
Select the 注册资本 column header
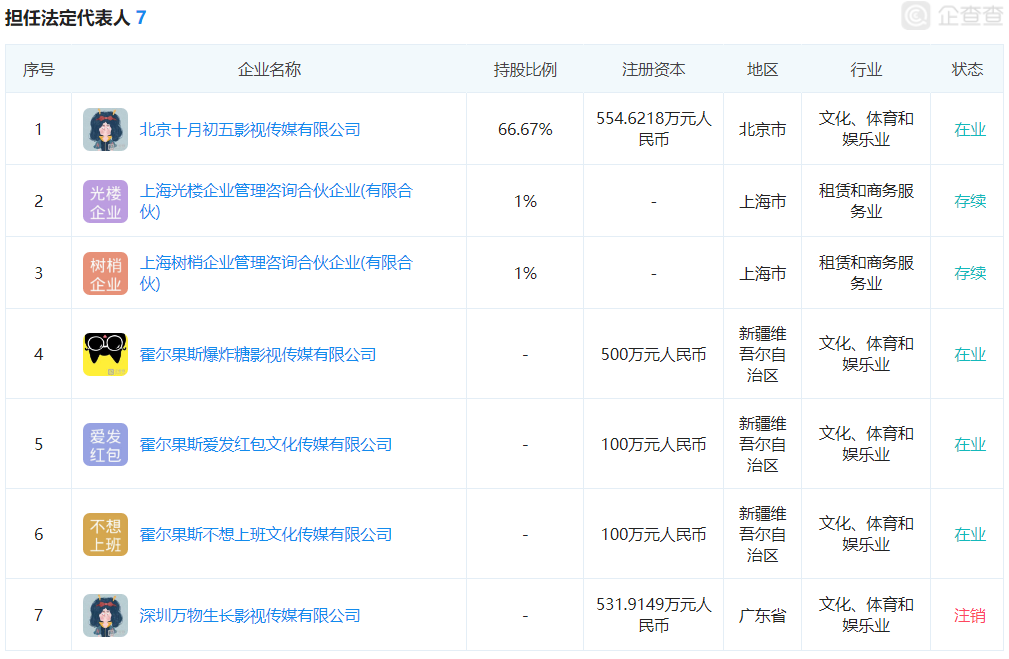(654, 70)
